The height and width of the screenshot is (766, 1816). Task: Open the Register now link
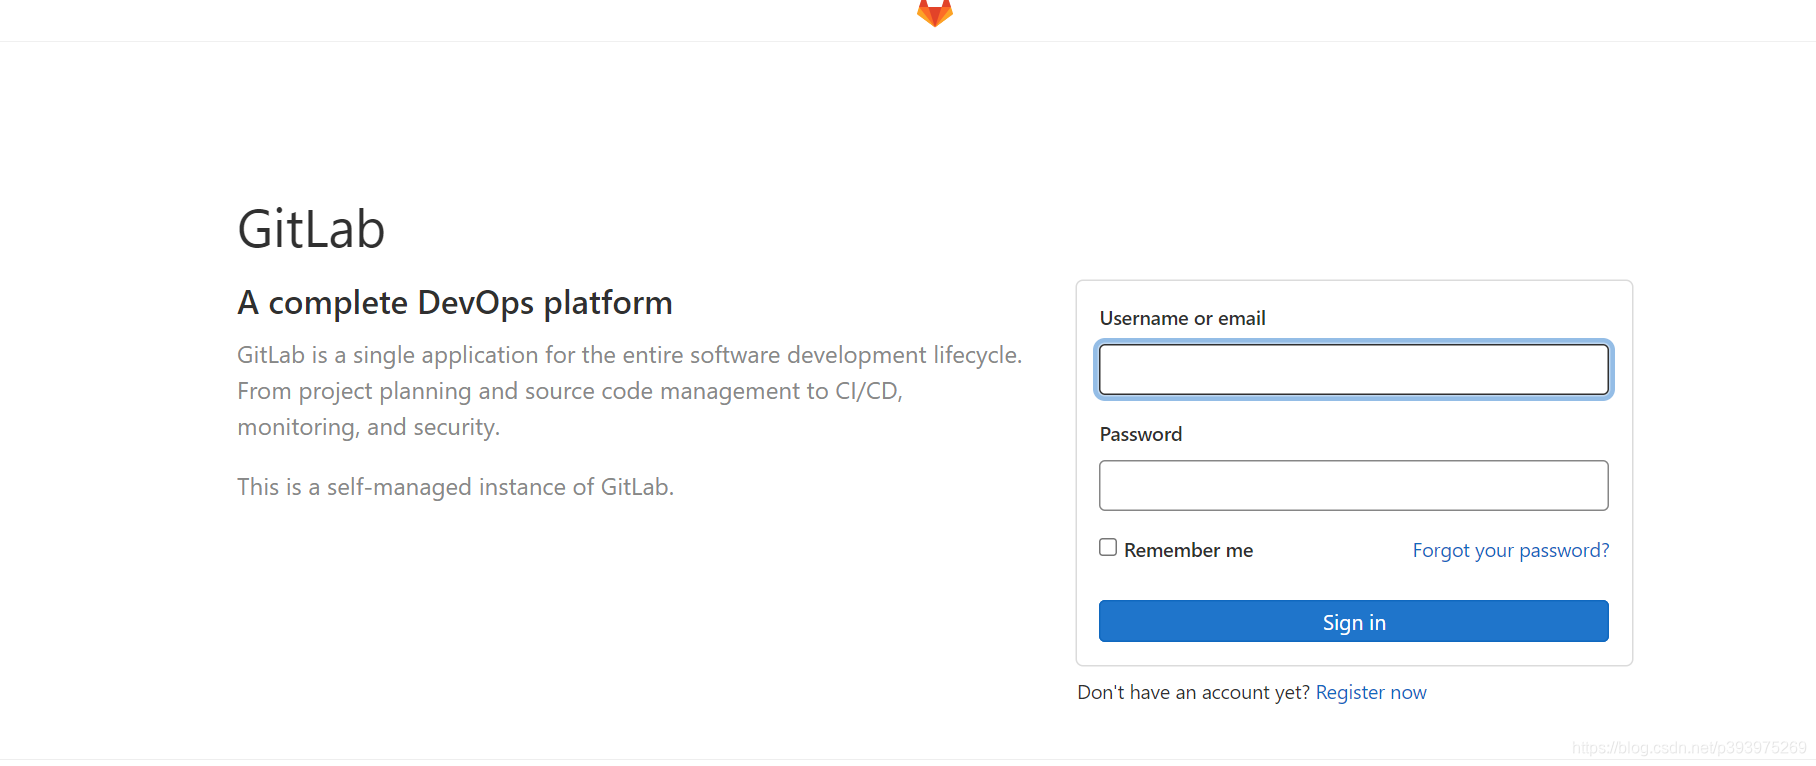point(1371,692)
